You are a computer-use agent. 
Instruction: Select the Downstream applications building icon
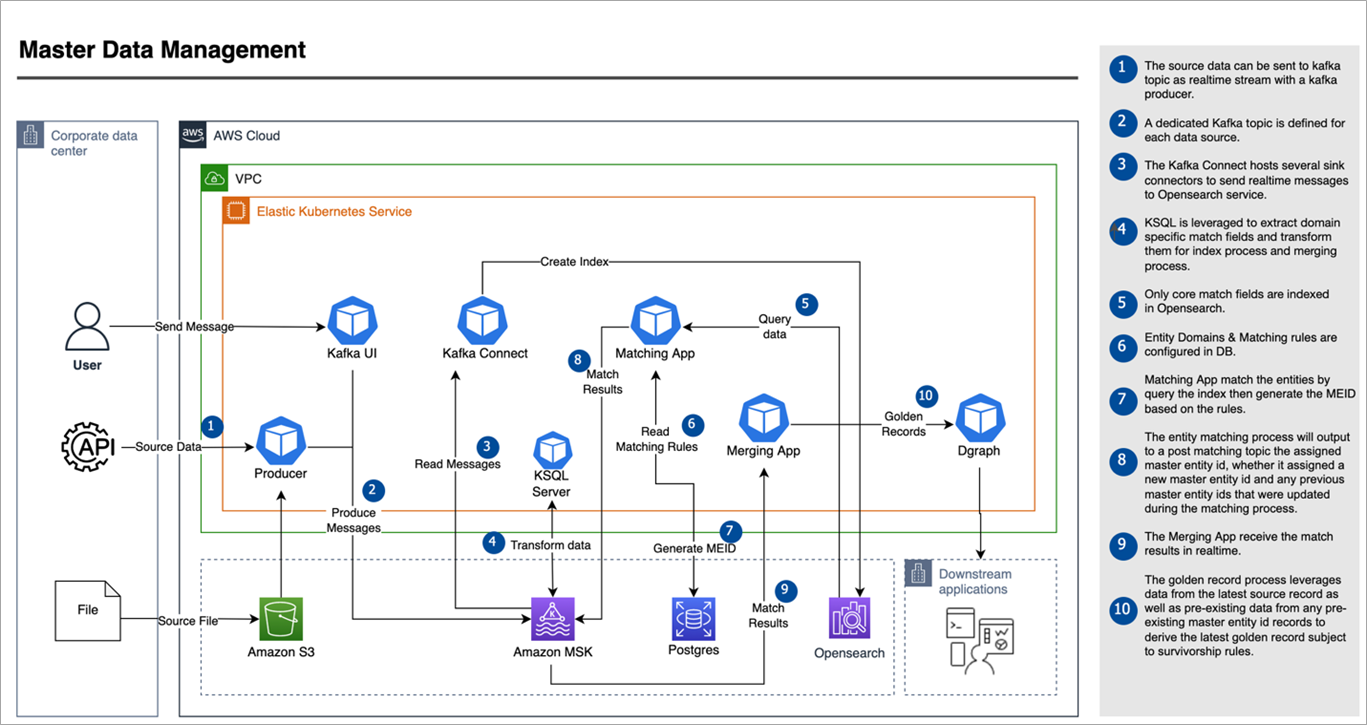(x=917, y=572)
